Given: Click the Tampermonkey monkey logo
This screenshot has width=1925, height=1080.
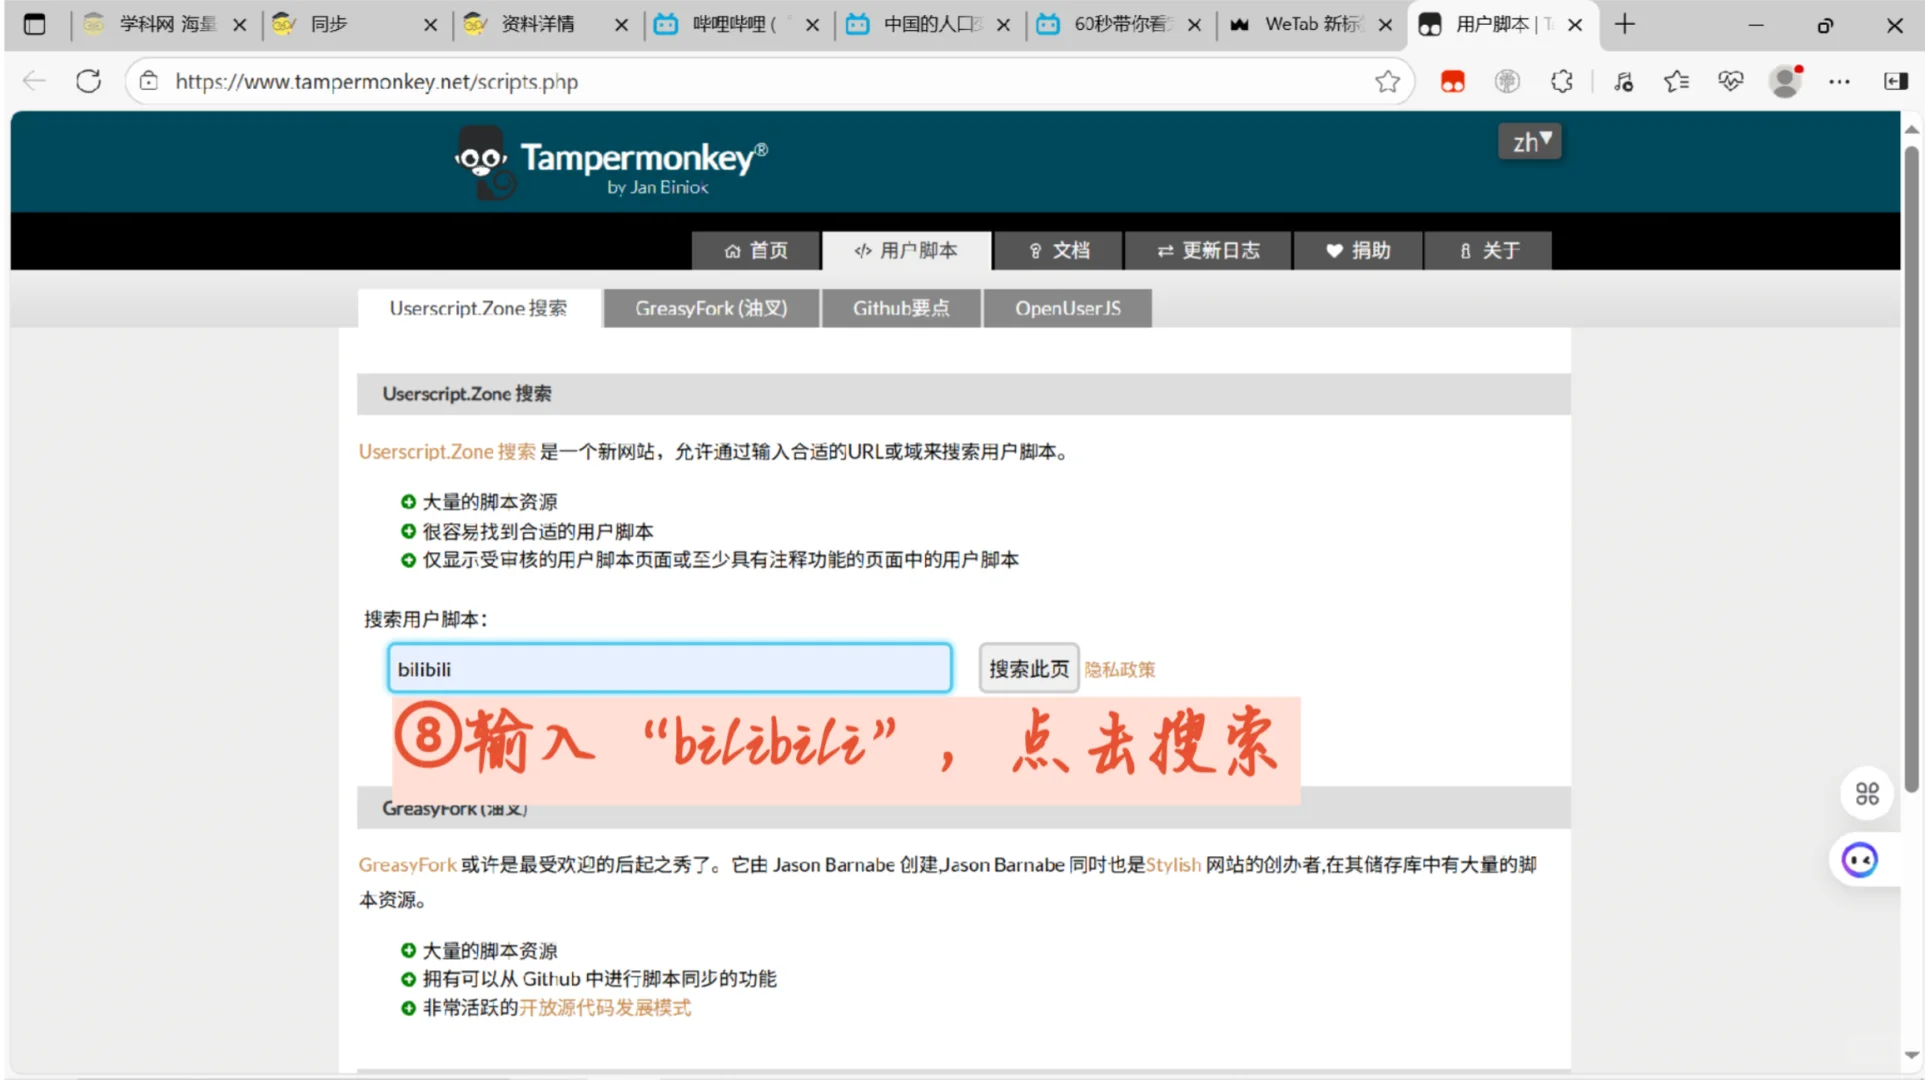Looking at the screenshot, I should pos(485,160).
